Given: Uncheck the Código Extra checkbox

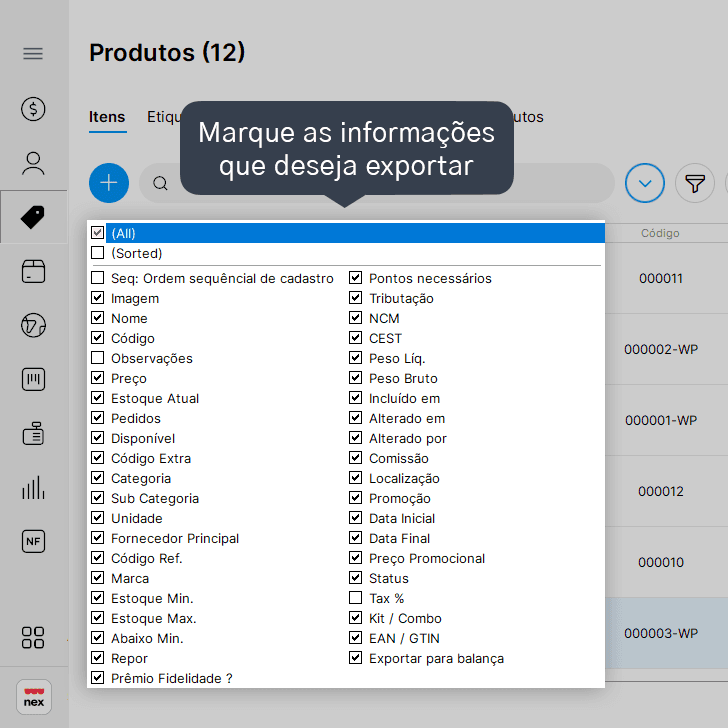Looking at the screenshot, I should pos(98,457).
